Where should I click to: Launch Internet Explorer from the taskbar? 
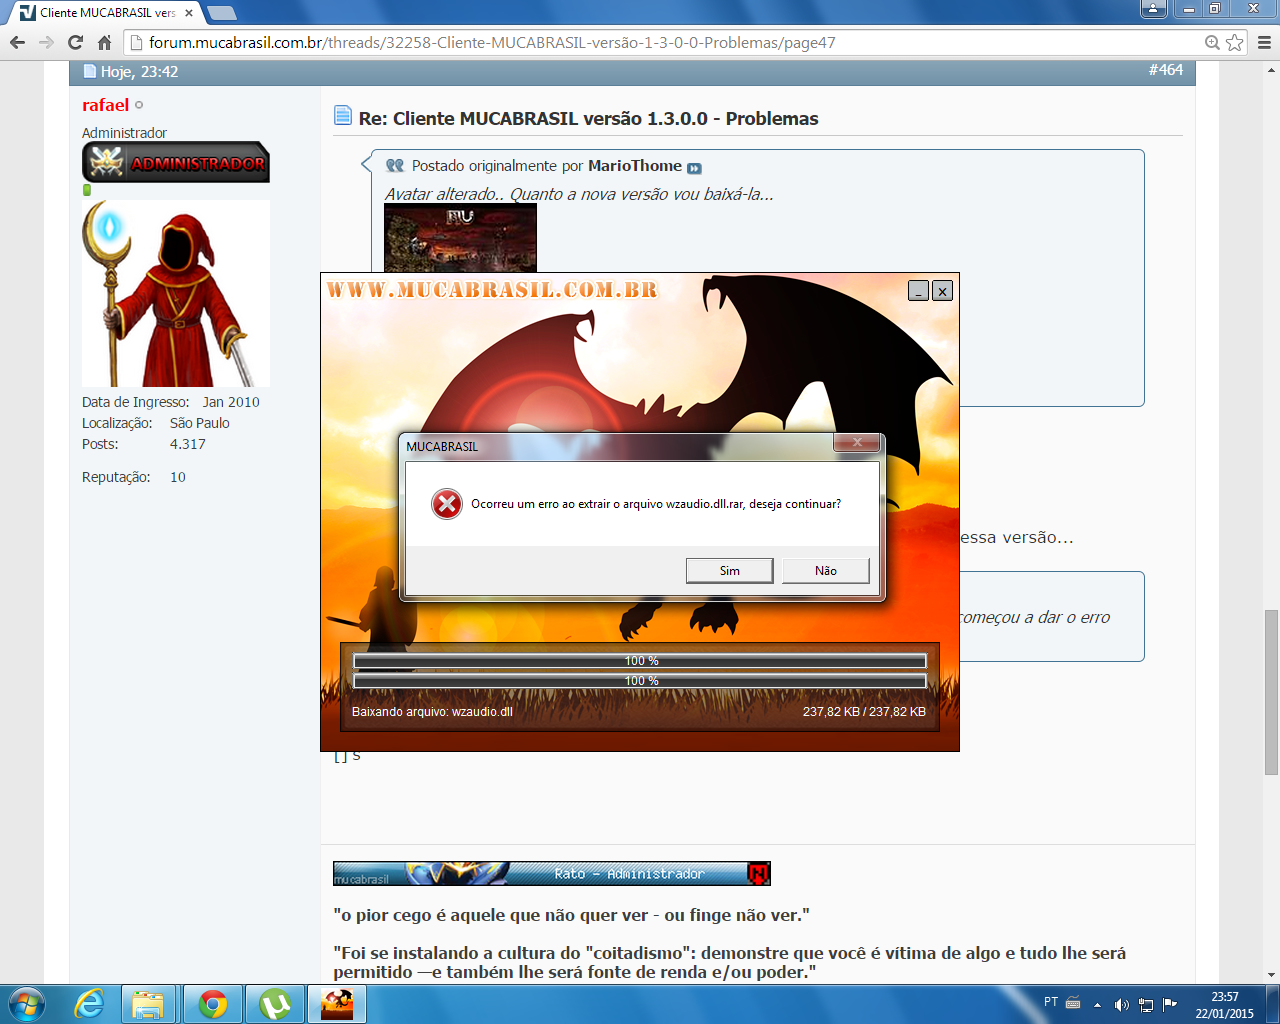point(89,1004)
